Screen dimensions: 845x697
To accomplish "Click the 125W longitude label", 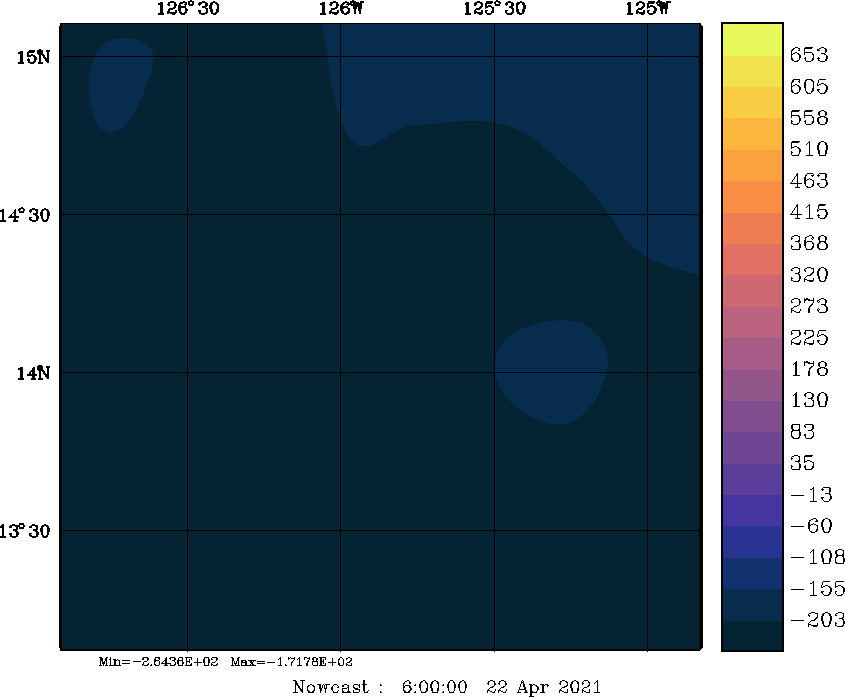I will point(648,9).
